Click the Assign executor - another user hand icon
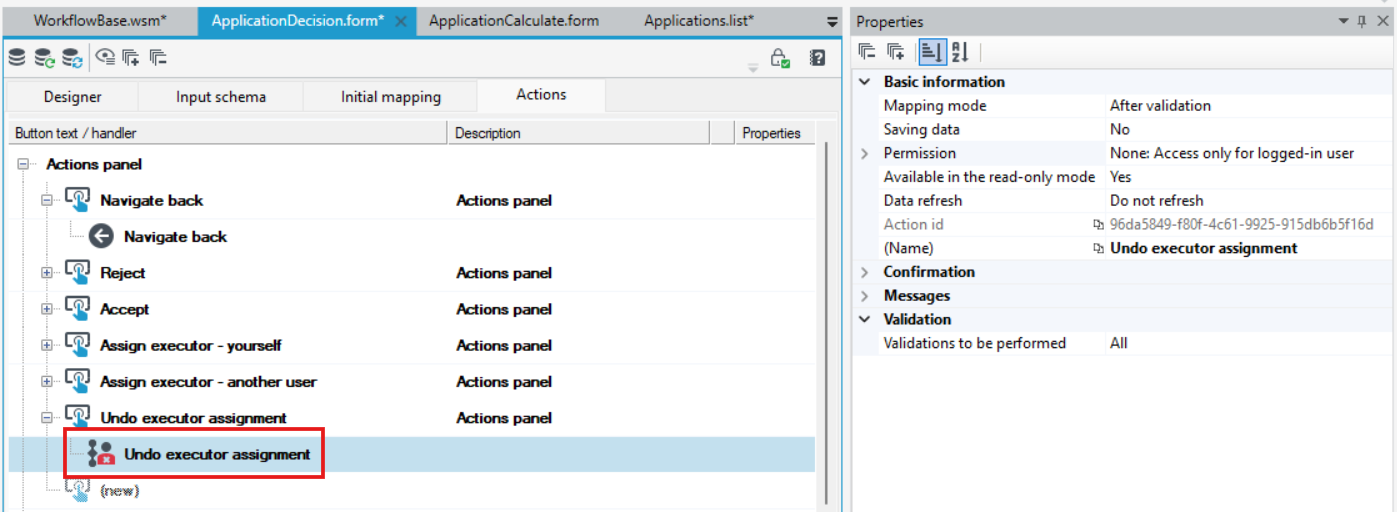Screen dimensions: 1397x512 78,381
